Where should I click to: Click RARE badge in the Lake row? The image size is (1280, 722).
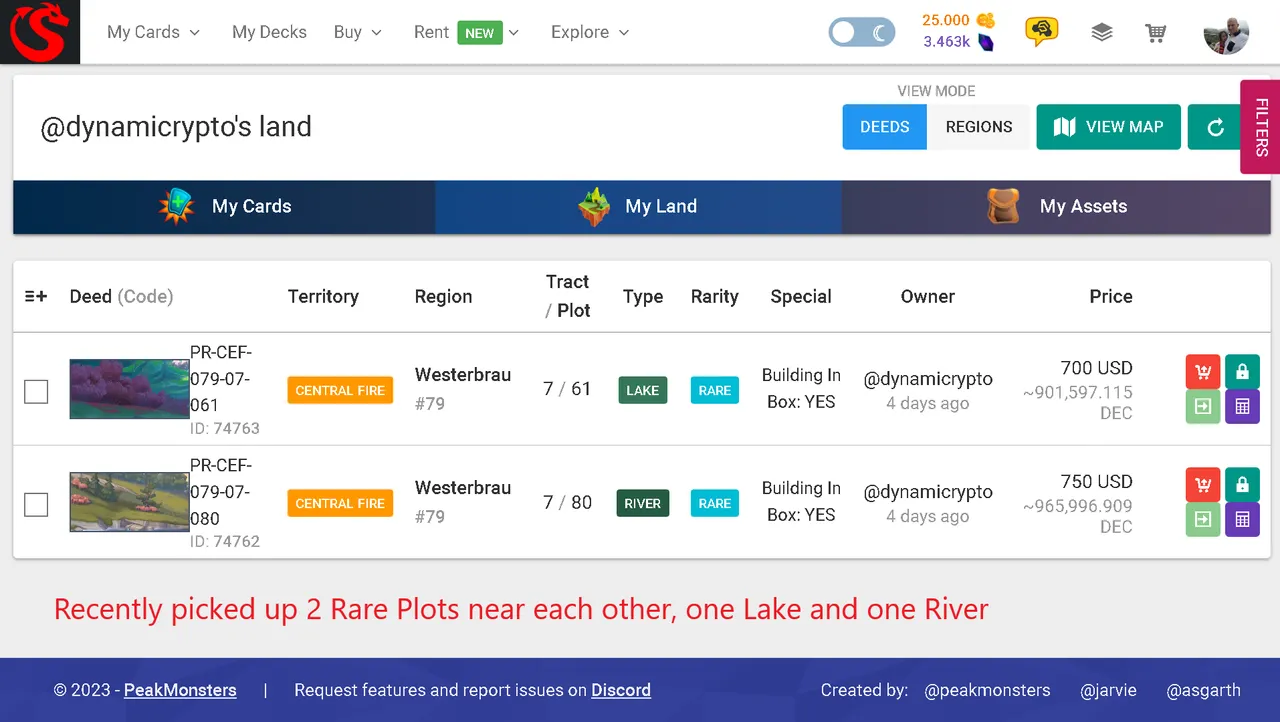pyautogui.click(x=715, y=390)
